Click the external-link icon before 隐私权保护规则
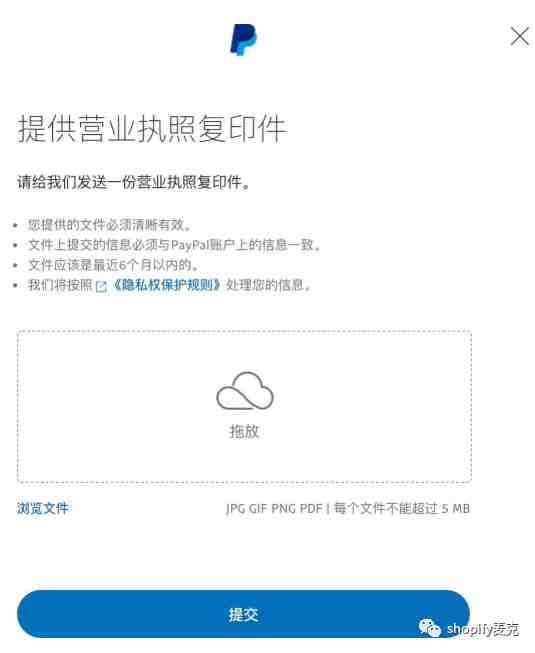This screenshot has width=535, height=653. (x=101, y=287)
